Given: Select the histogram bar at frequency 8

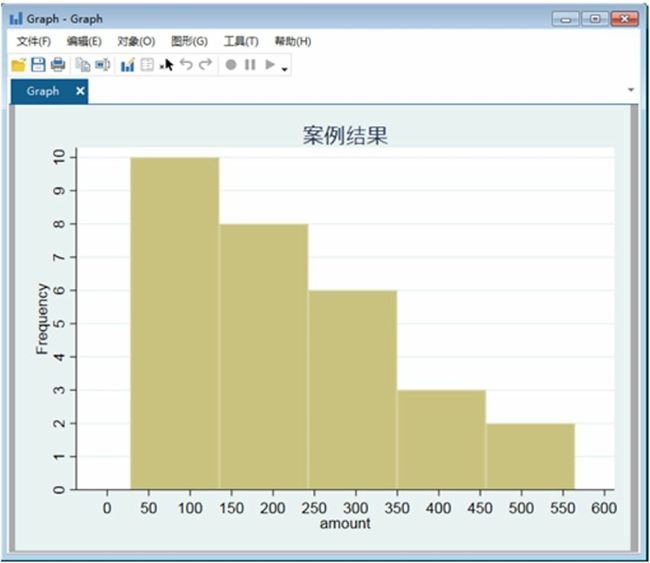Looking at the screenshot, I should point(264,357).
